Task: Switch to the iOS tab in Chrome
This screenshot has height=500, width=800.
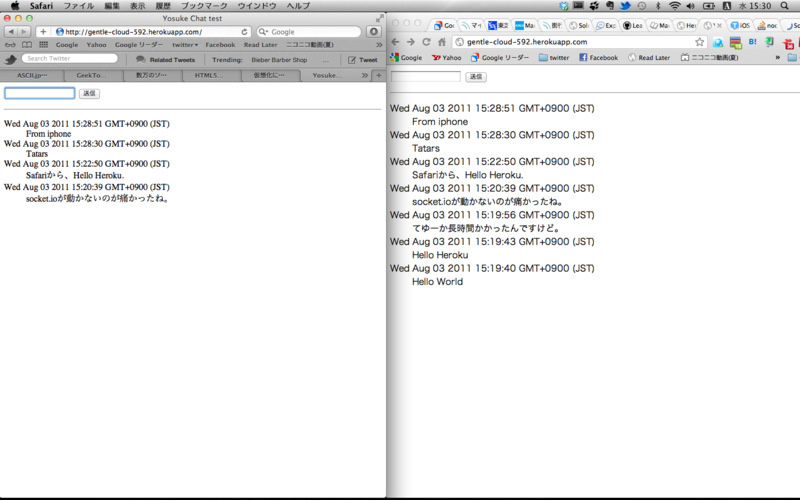Action: (740, 25)
